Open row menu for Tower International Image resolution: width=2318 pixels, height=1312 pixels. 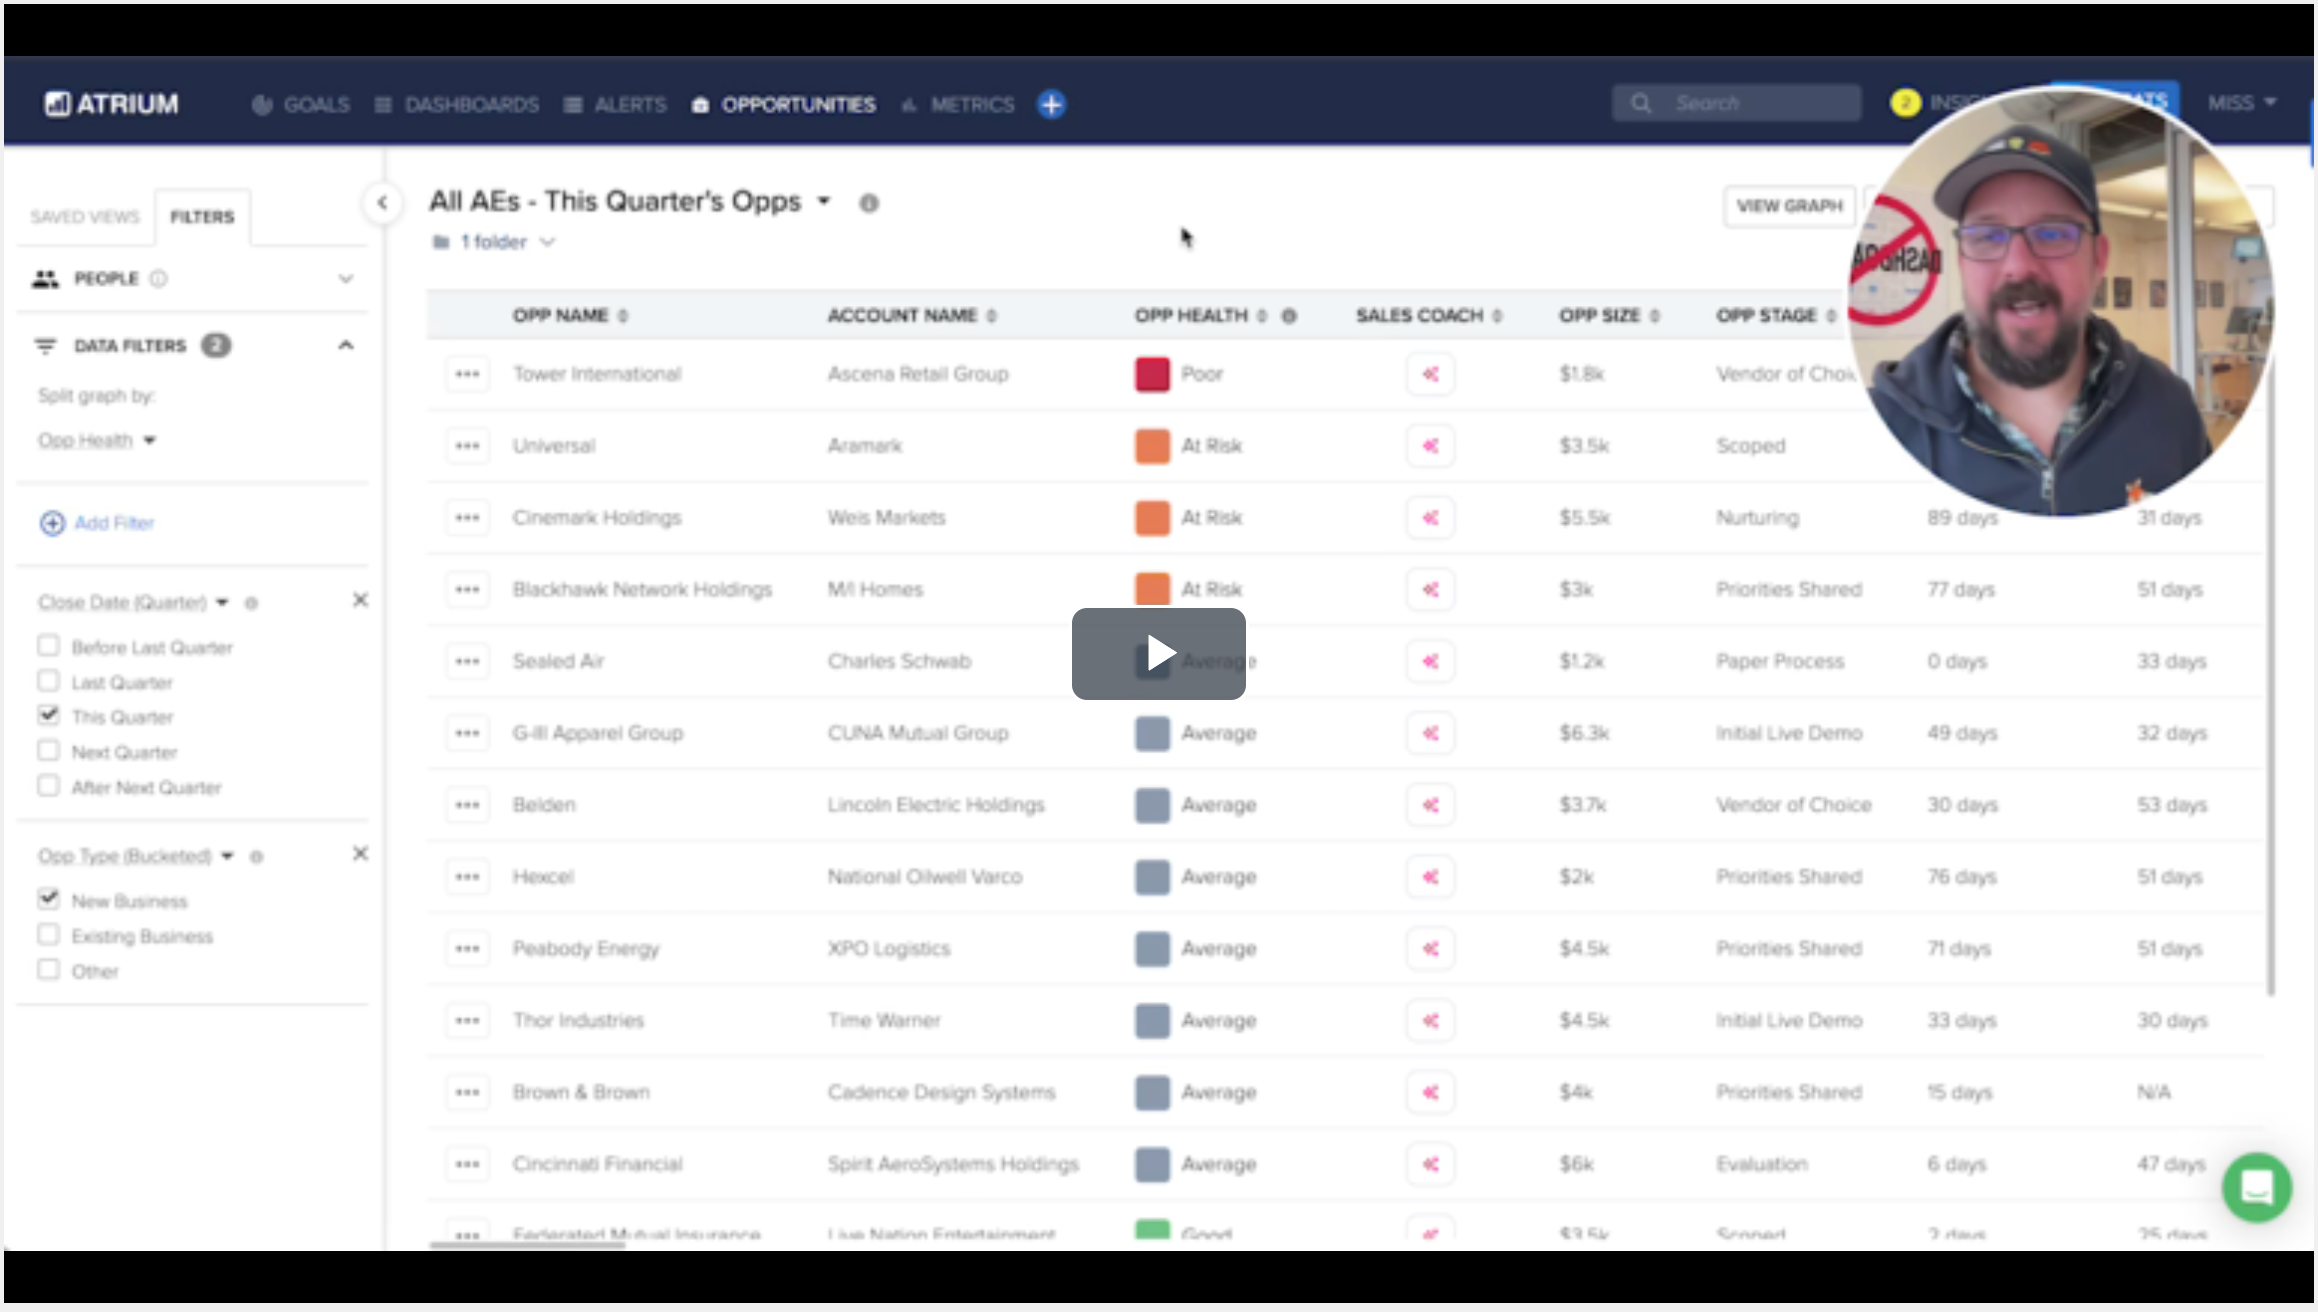point(467,374)
